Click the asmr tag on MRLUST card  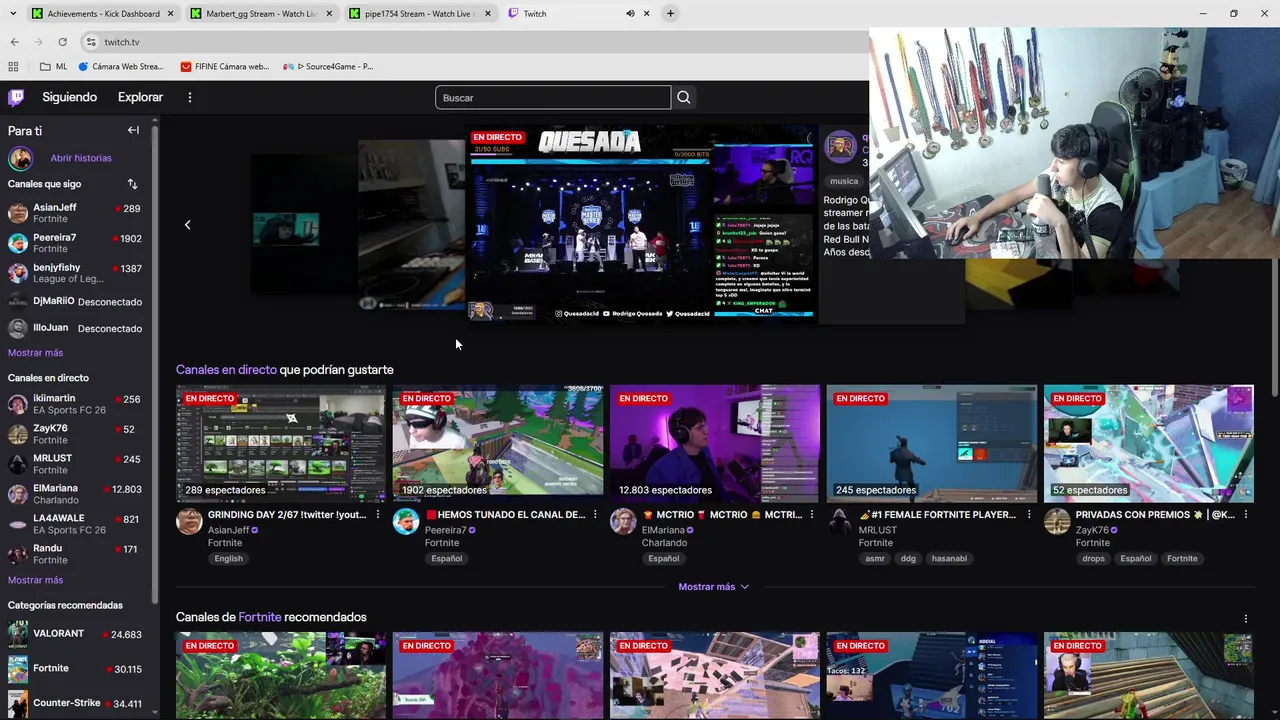click(875, 559)
